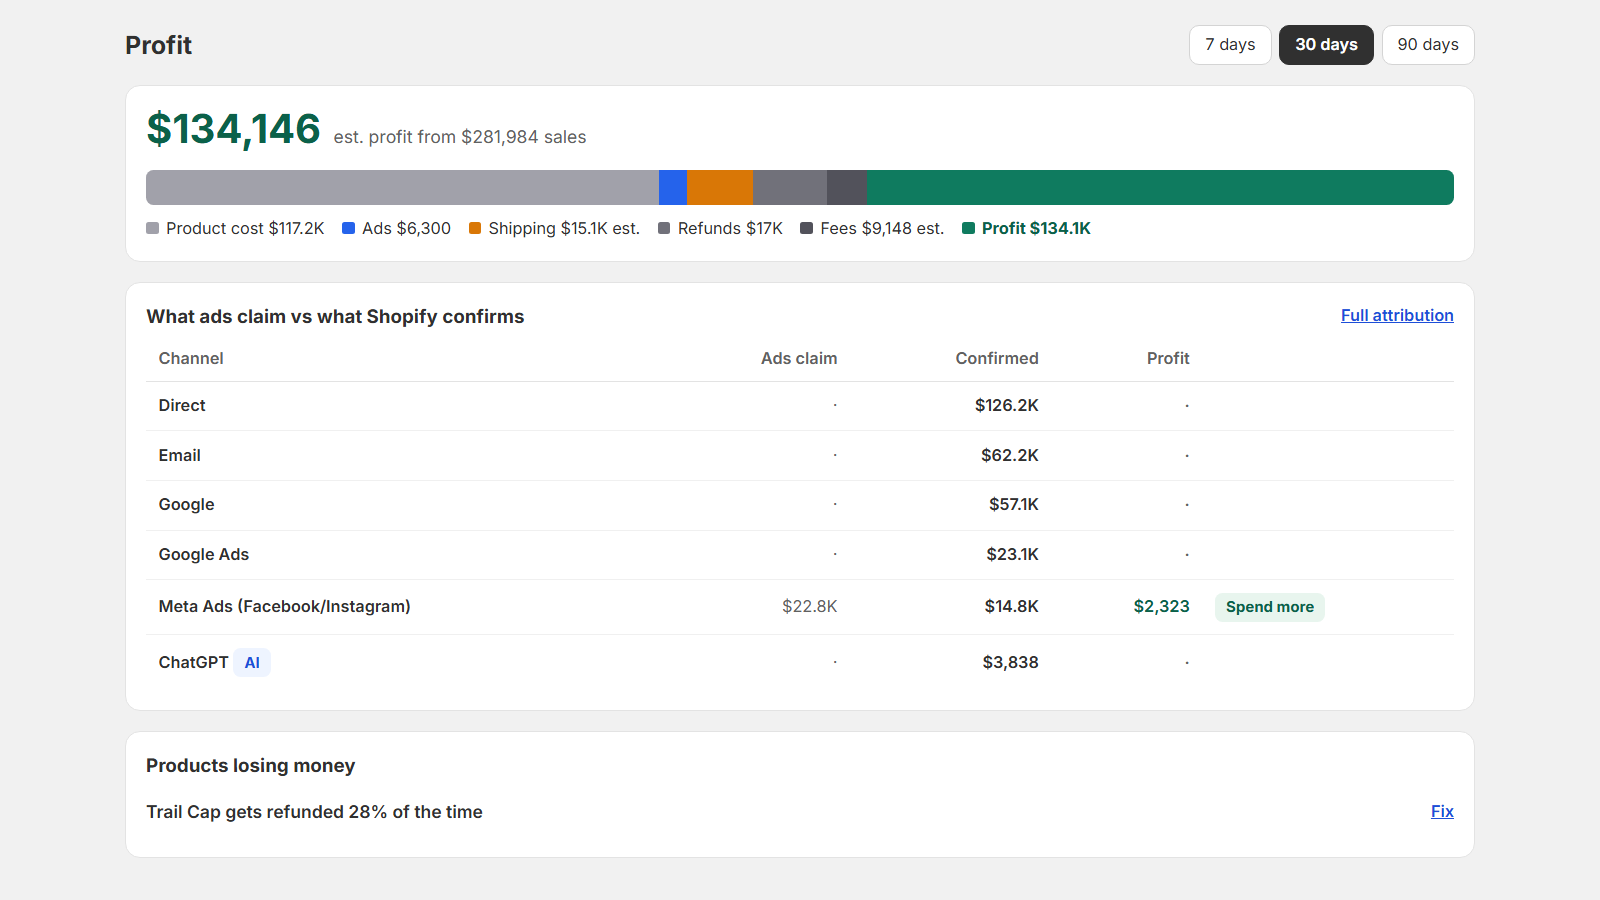
Task: Select the Direct channel row
Action: pos(800,406)
